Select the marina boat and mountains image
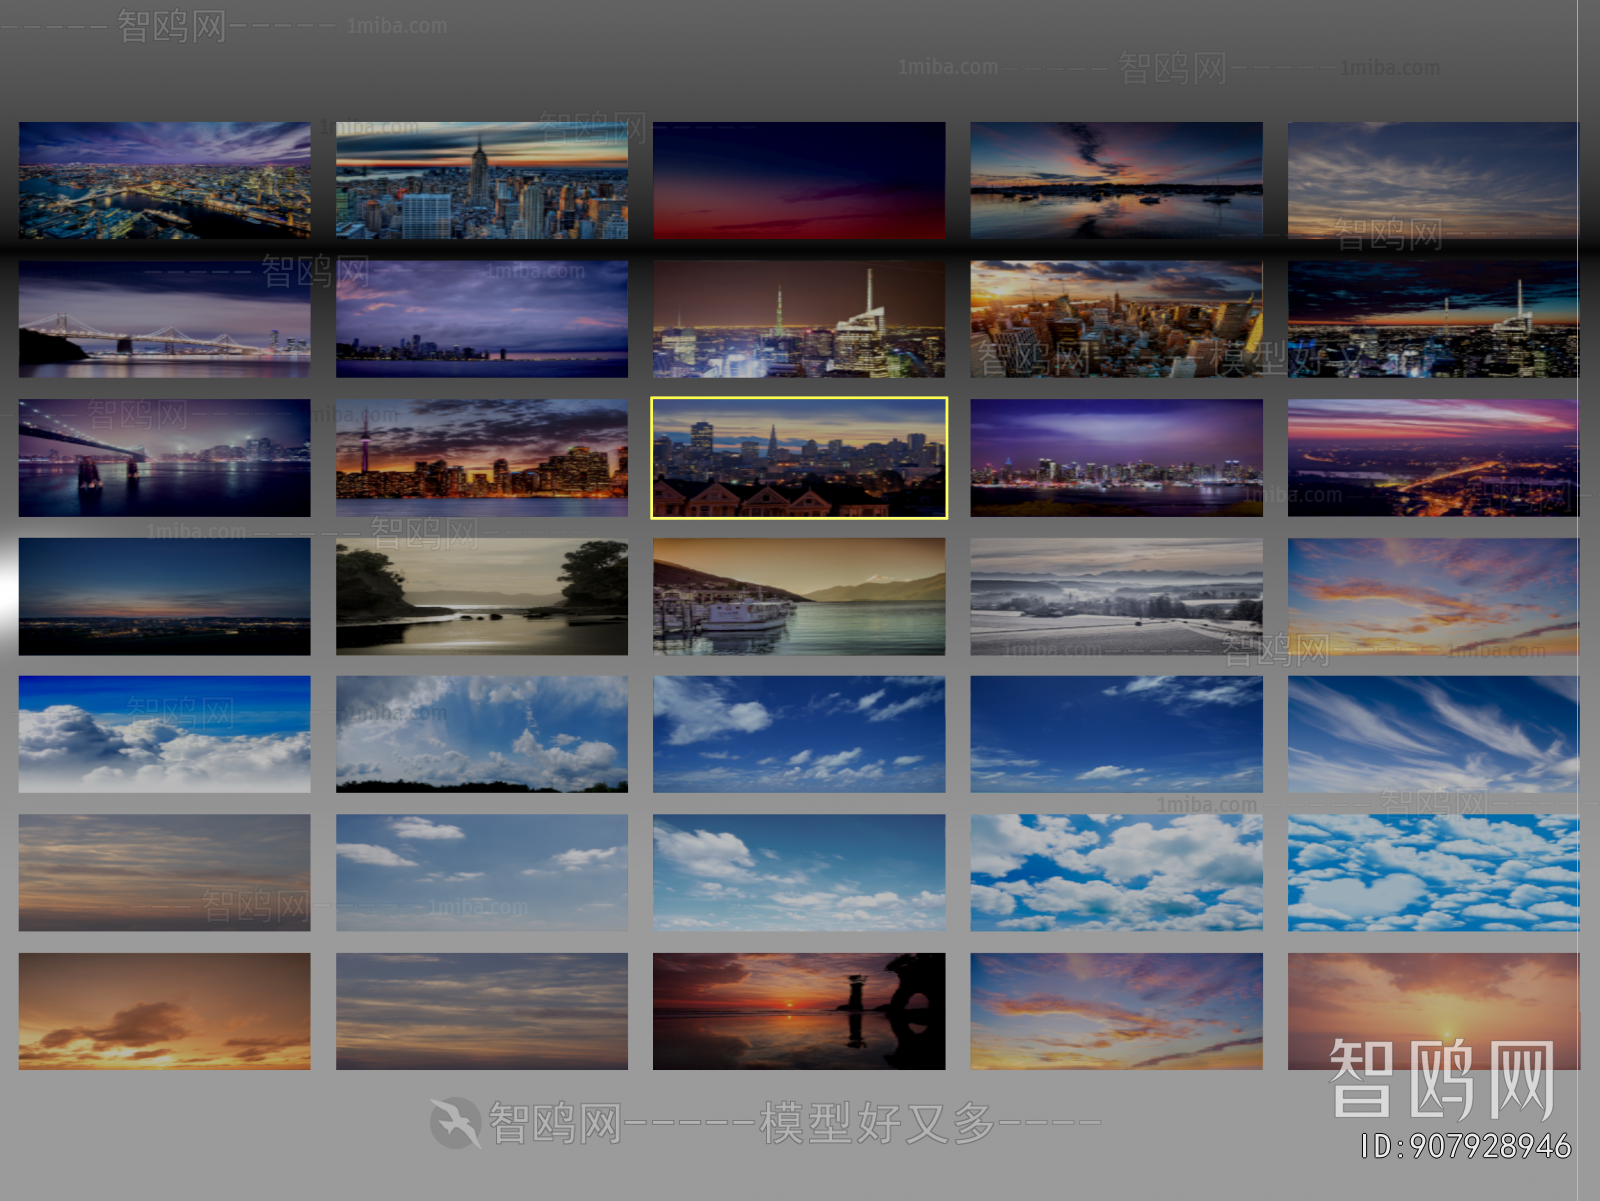The height and width of the screenshot is (1201, 1600). pos(798,596)
